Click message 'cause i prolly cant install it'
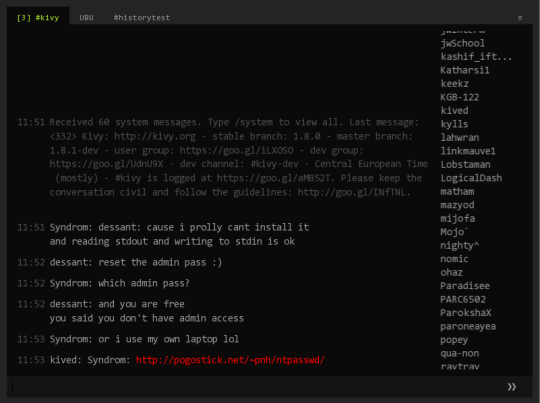 pos(228,227)
